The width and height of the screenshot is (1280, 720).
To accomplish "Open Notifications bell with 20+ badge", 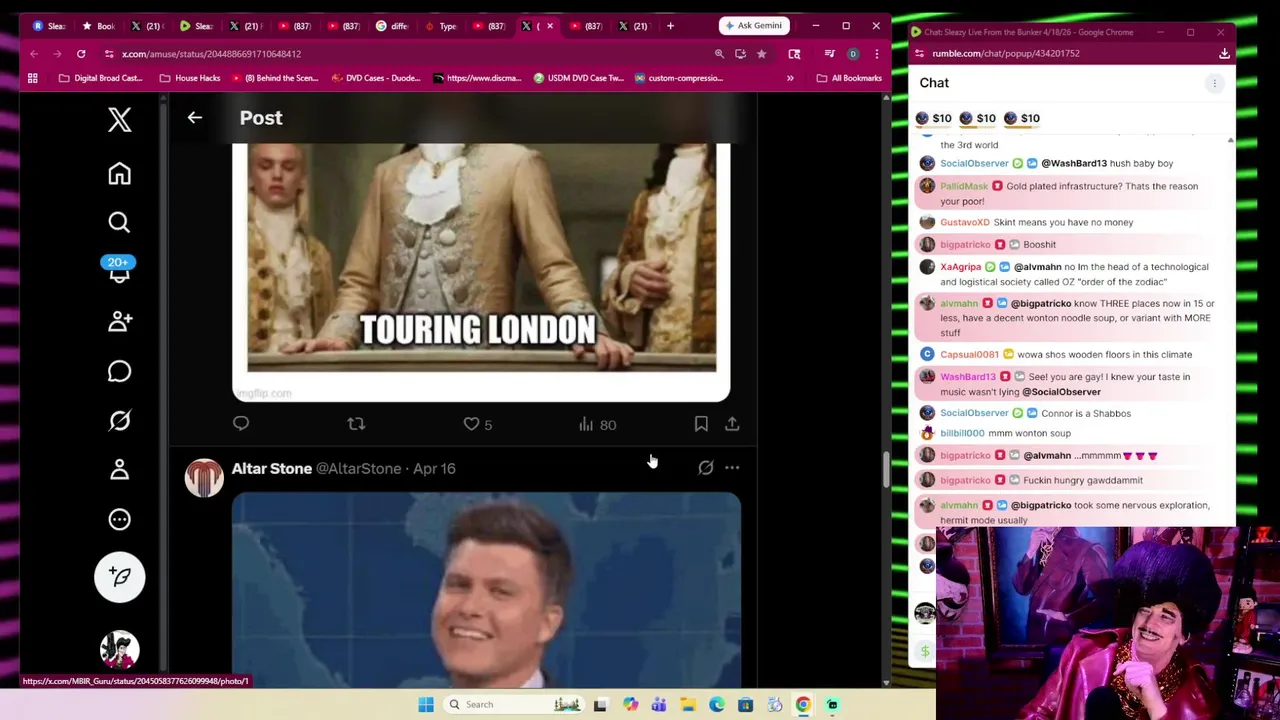I will click(119, 270).
